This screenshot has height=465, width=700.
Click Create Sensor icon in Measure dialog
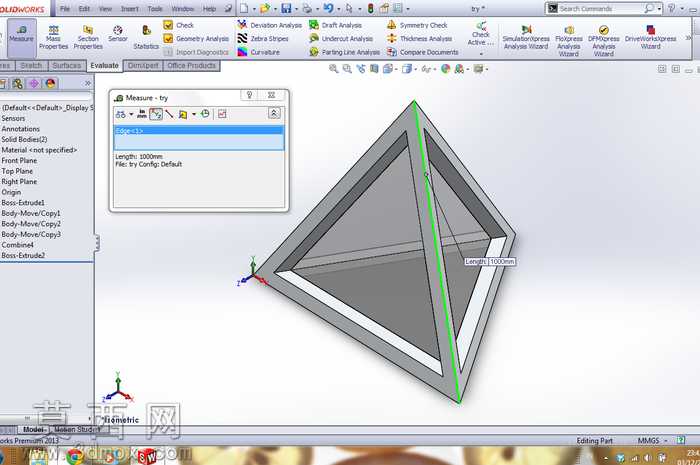222,114
